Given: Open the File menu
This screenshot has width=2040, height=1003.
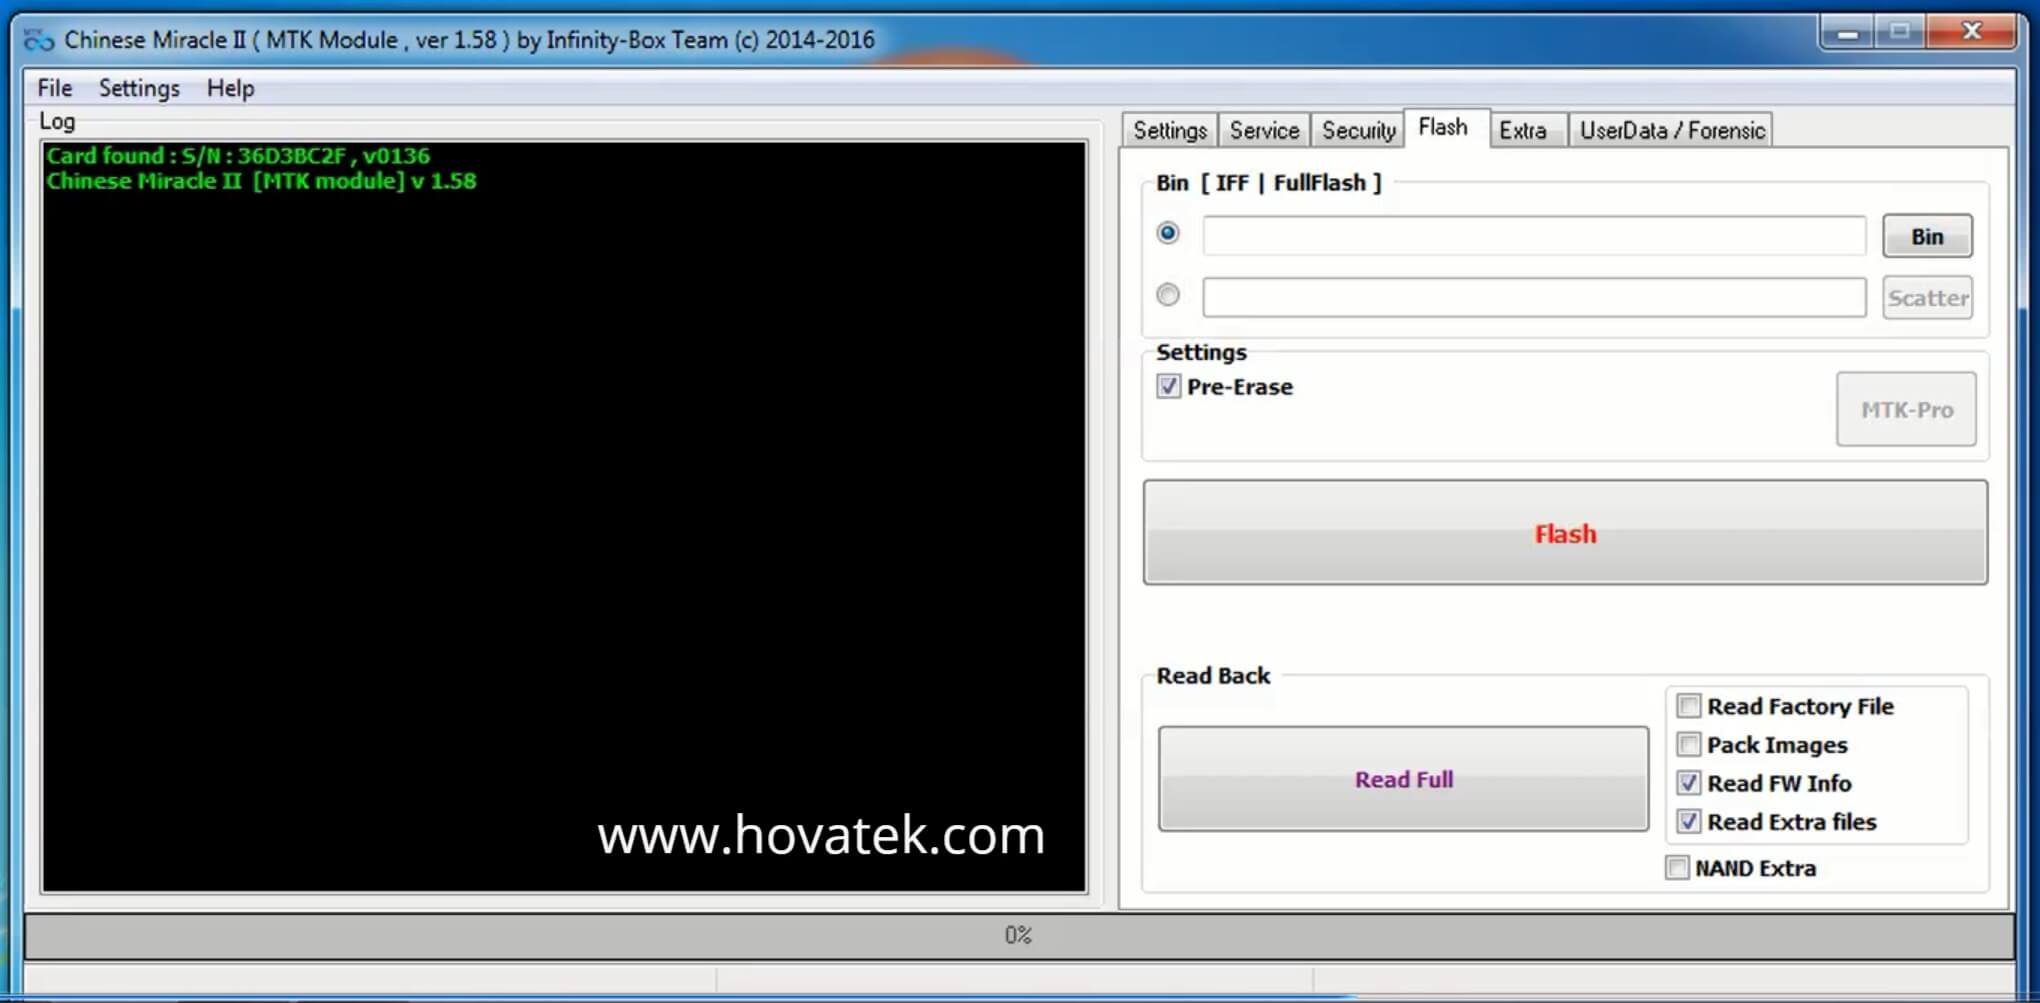Looking at the screenshot, I should [55, 88].
